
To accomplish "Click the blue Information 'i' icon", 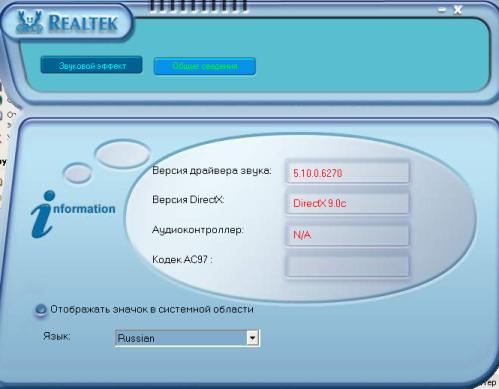I will tap(43, 214).
